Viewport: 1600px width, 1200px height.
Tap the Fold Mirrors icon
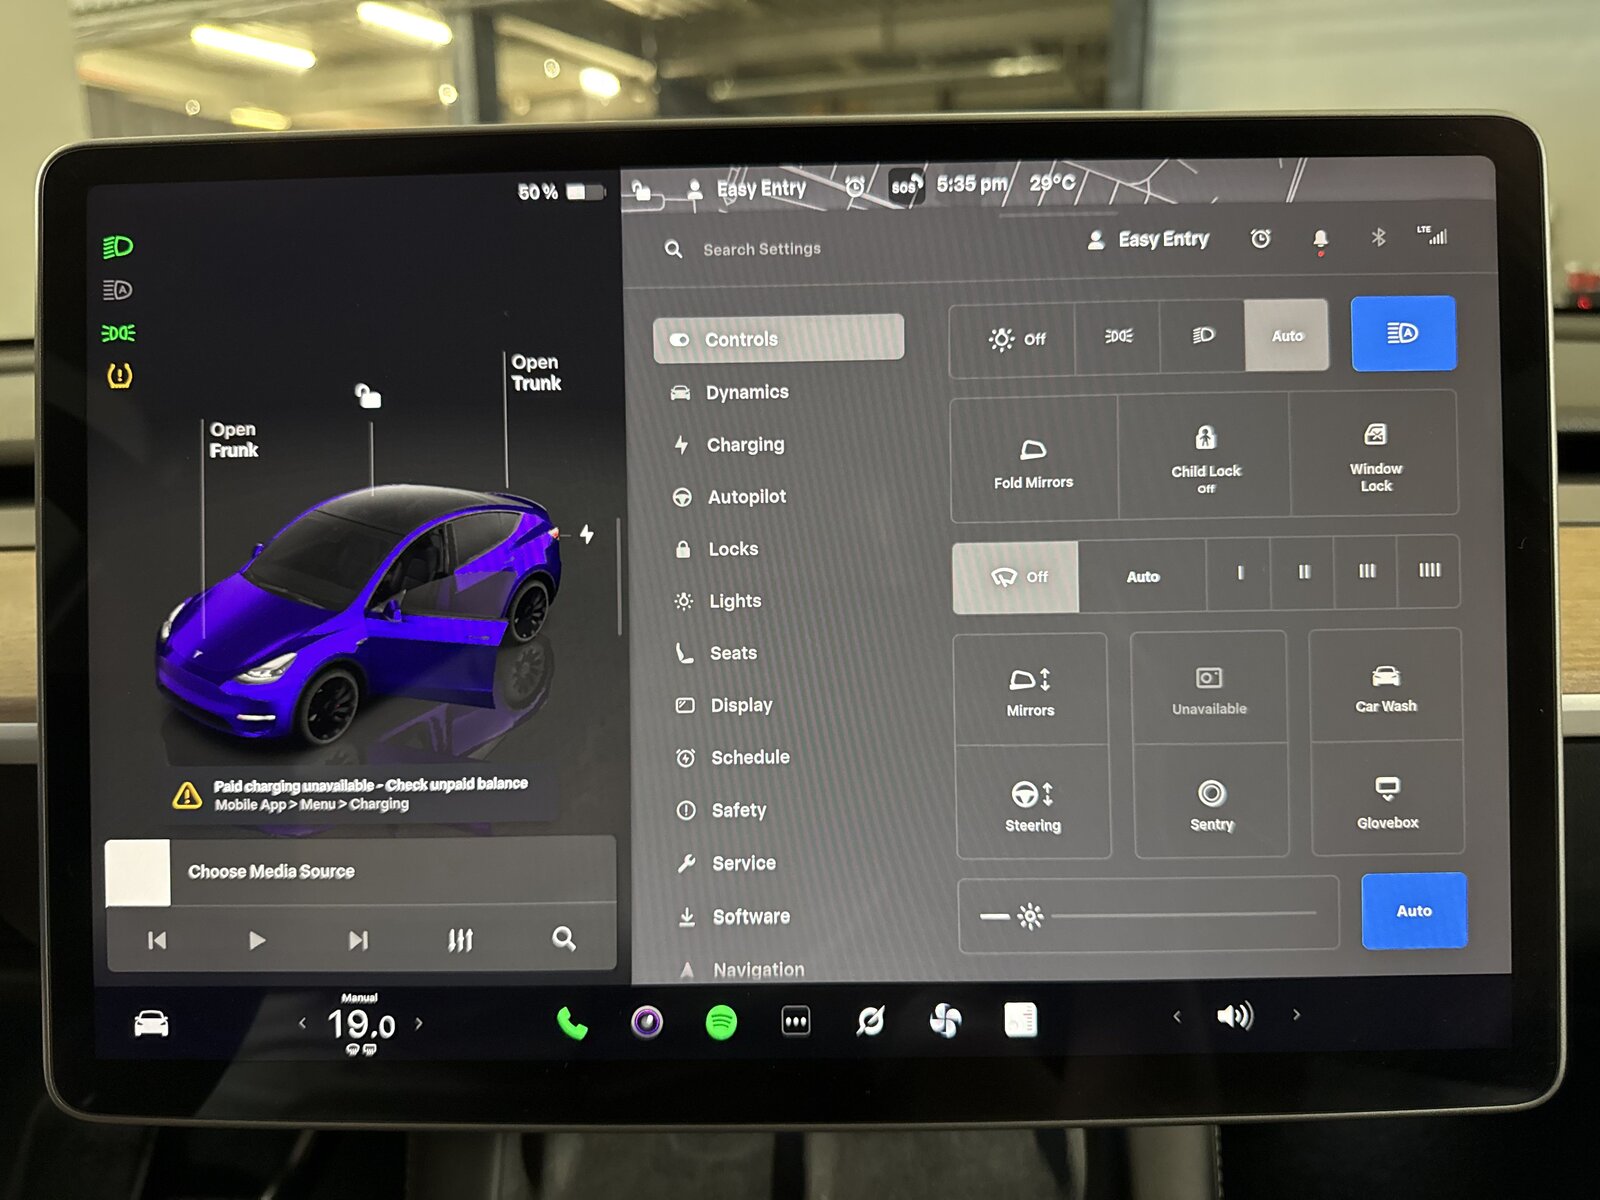1033,460
